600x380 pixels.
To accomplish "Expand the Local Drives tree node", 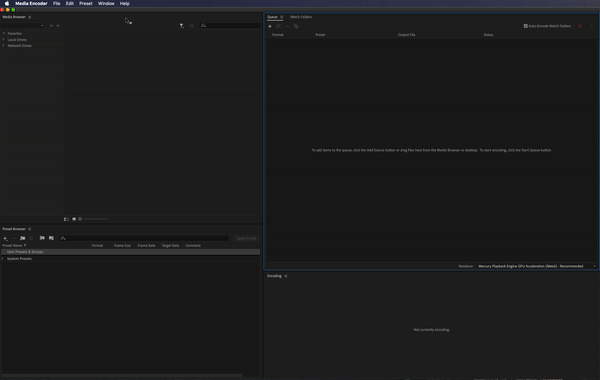I will 4,39.
